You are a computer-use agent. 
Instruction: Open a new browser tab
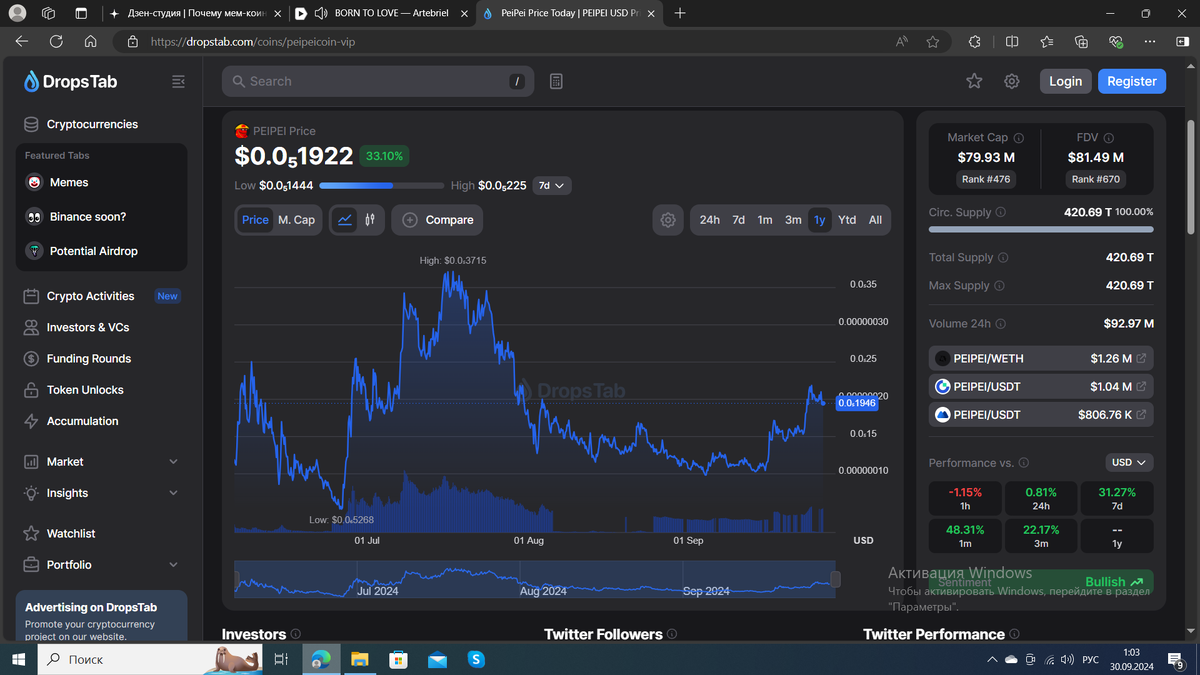click(681, 14)
